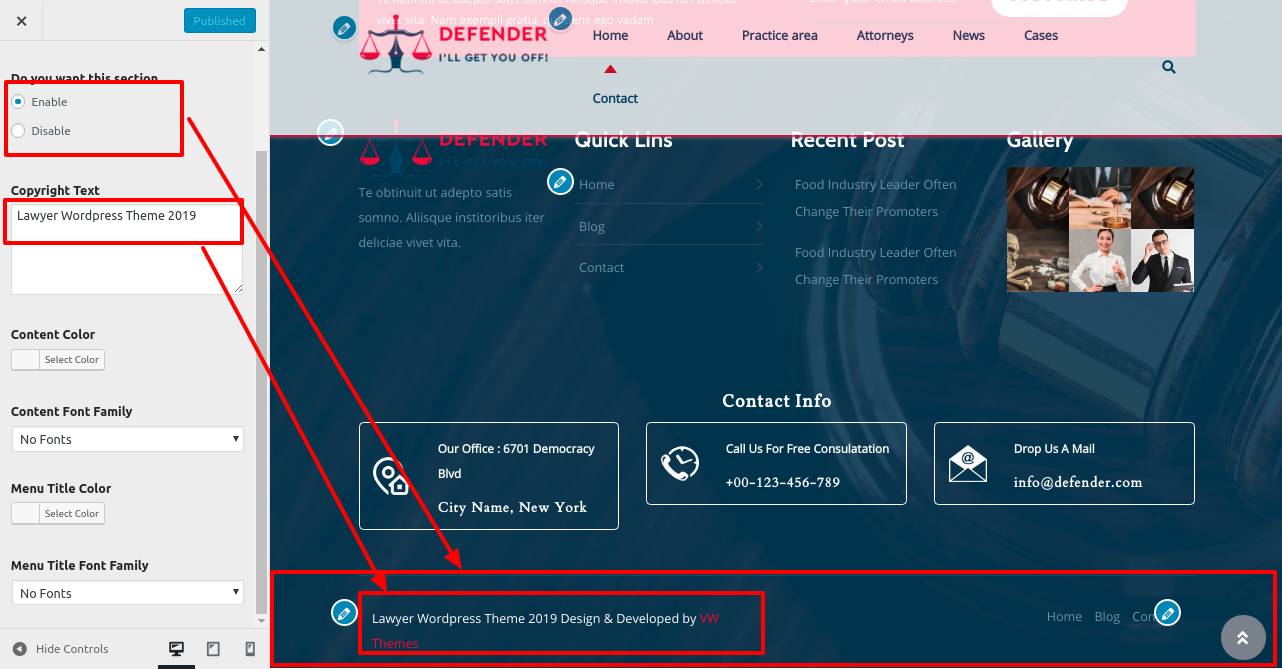This screenshot has height=669, width=1282.
Task: Click the scroll-to-top double arrow button
Action: click(1243, 638)
